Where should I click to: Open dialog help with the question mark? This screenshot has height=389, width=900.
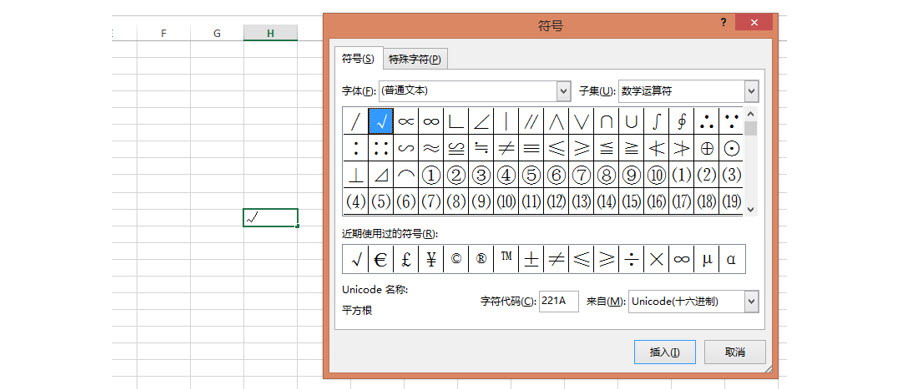click(724, 23)
